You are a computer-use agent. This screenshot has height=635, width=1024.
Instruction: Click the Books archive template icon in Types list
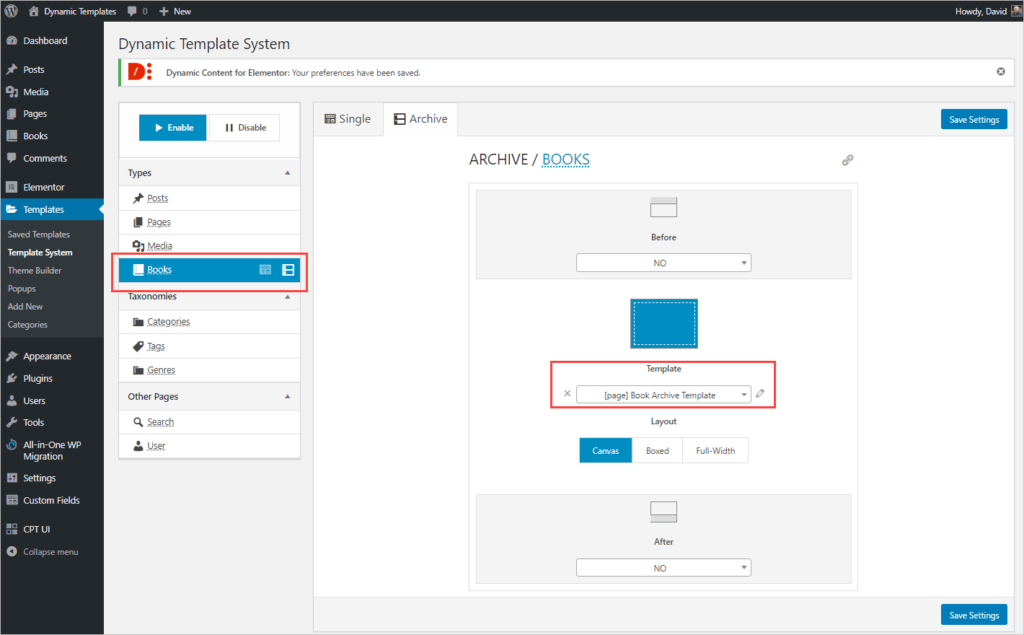(x=288, y=270)
